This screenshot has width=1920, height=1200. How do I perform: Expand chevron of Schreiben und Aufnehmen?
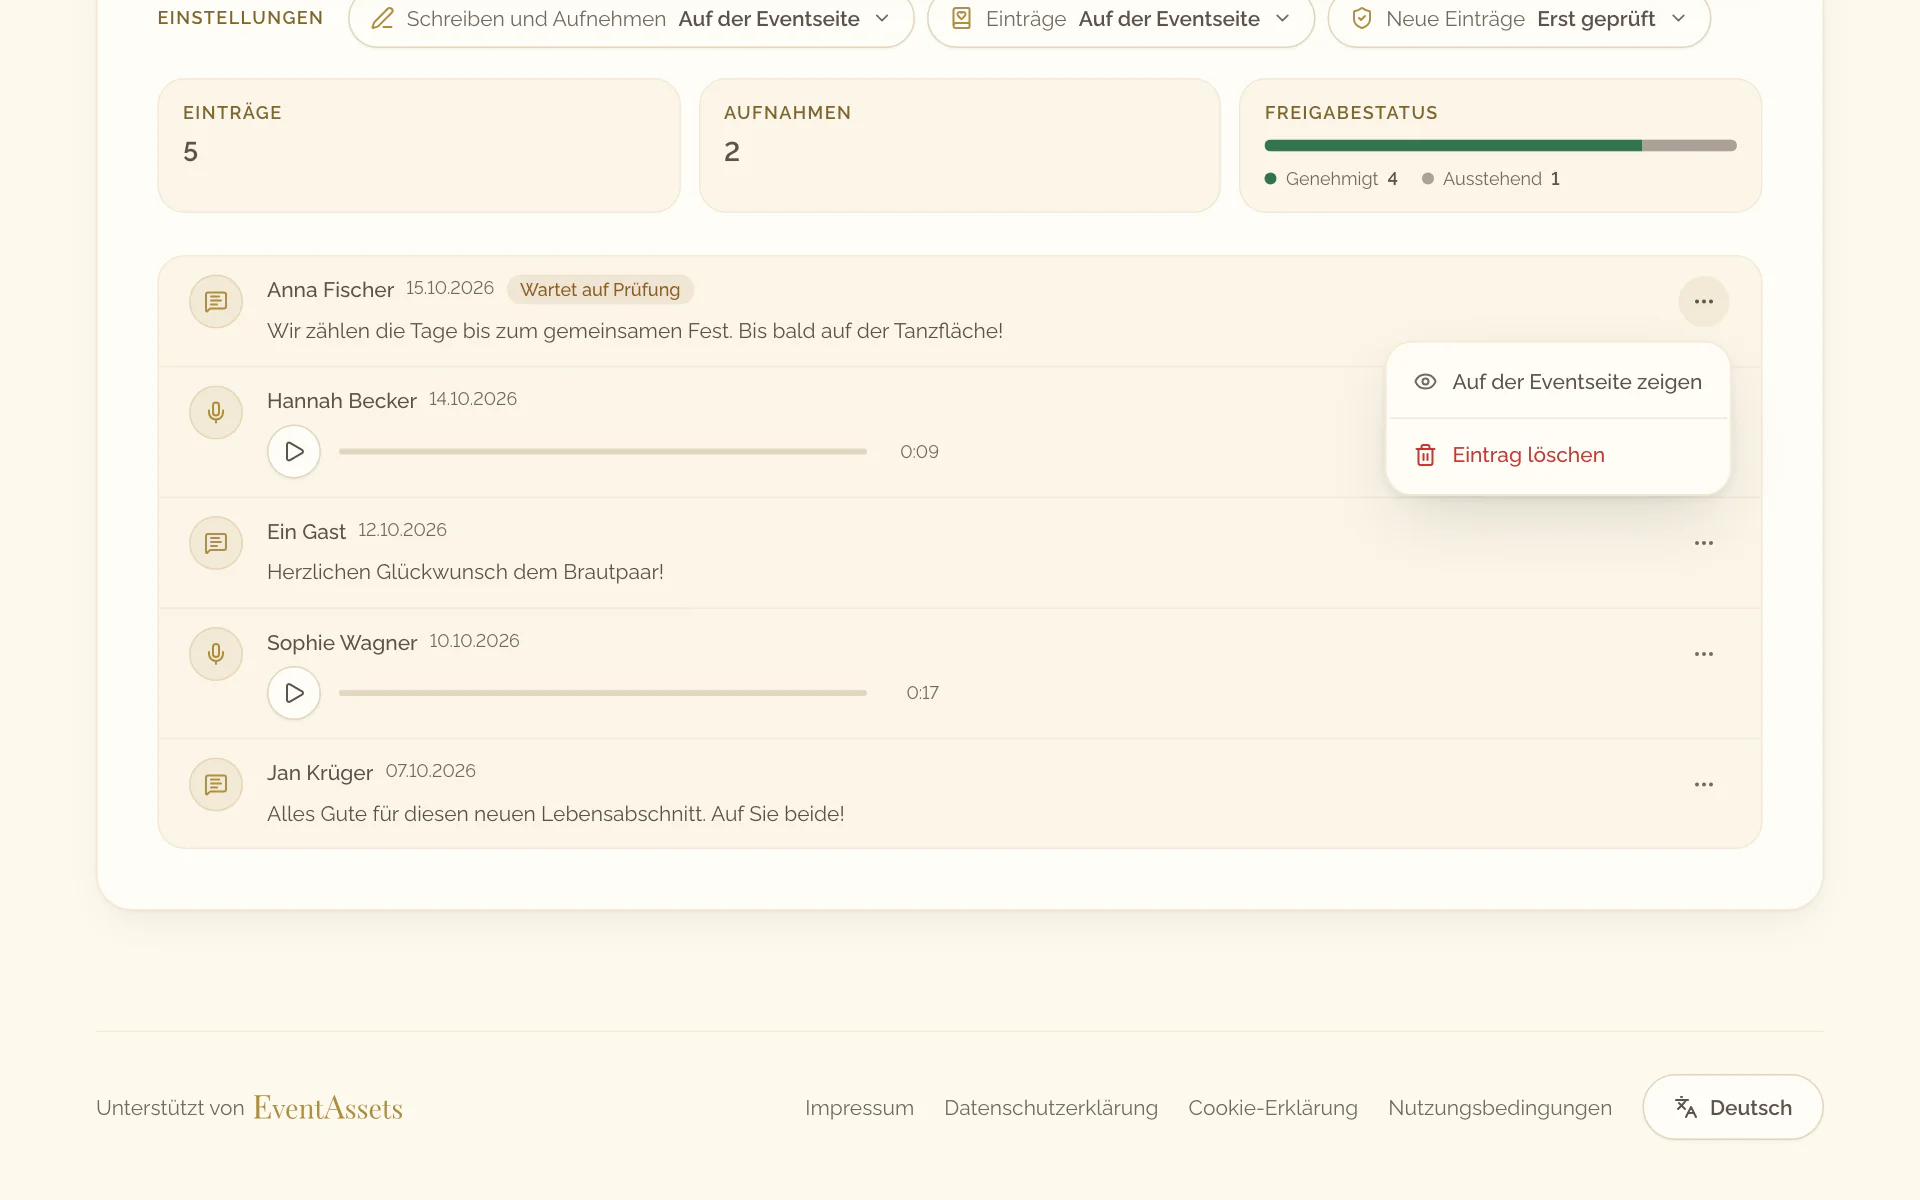point(882,19)
